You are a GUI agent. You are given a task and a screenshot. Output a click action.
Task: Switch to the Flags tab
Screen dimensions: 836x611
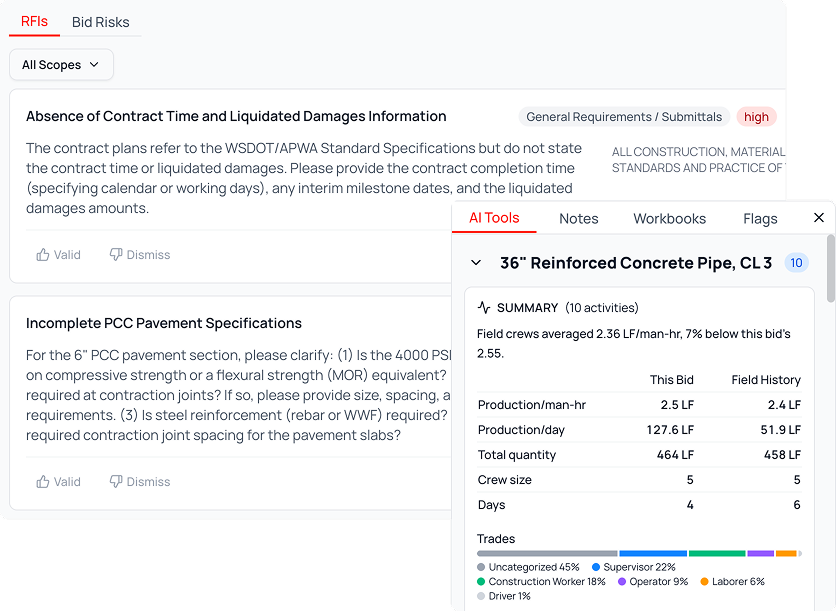760,219
